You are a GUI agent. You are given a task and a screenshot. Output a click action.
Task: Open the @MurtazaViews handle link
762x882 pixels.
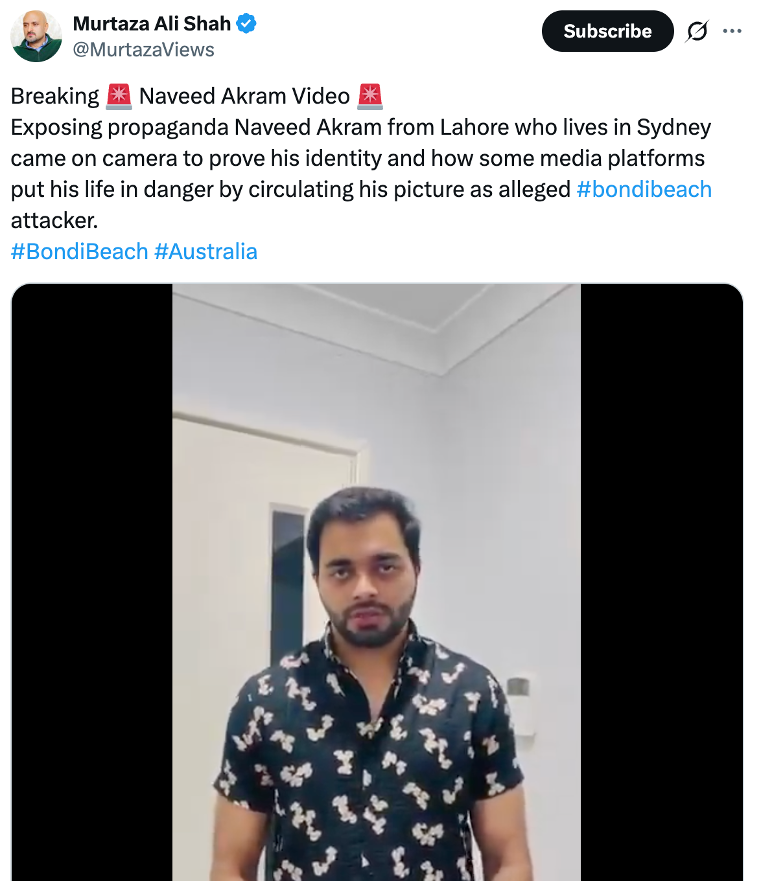point(143,49)
